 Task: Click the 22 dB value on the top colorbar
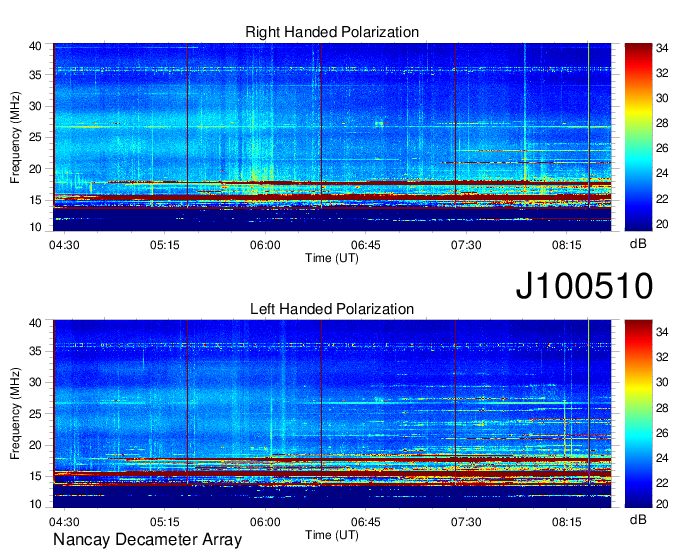[662, 199]
